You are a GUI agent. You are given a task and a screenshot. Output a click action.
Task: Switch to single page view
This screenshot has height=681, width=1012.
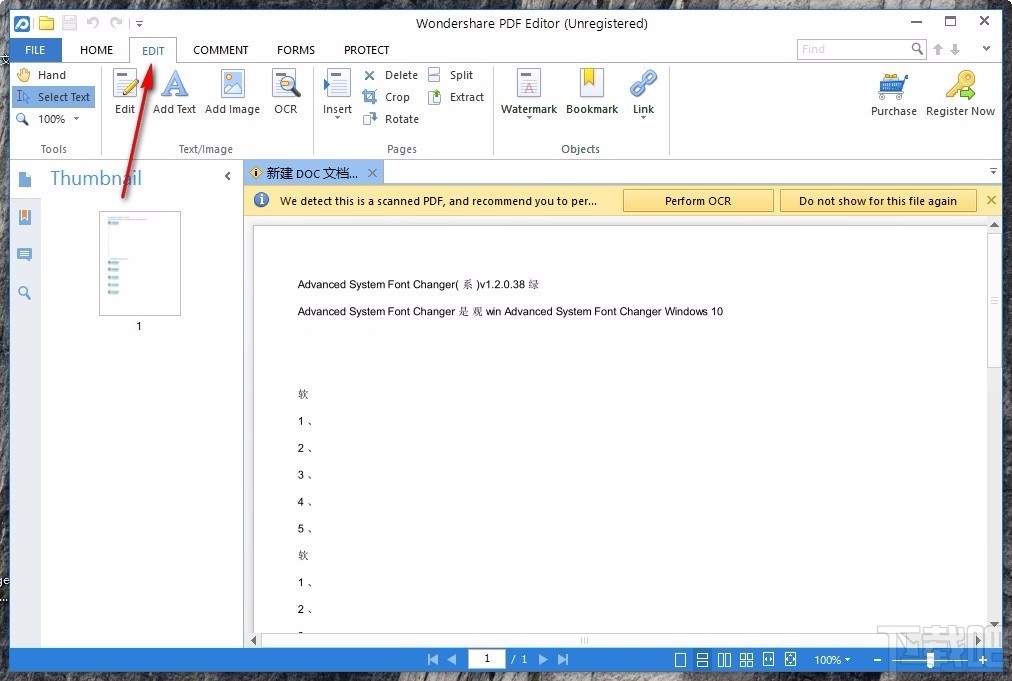pos(680,660)
